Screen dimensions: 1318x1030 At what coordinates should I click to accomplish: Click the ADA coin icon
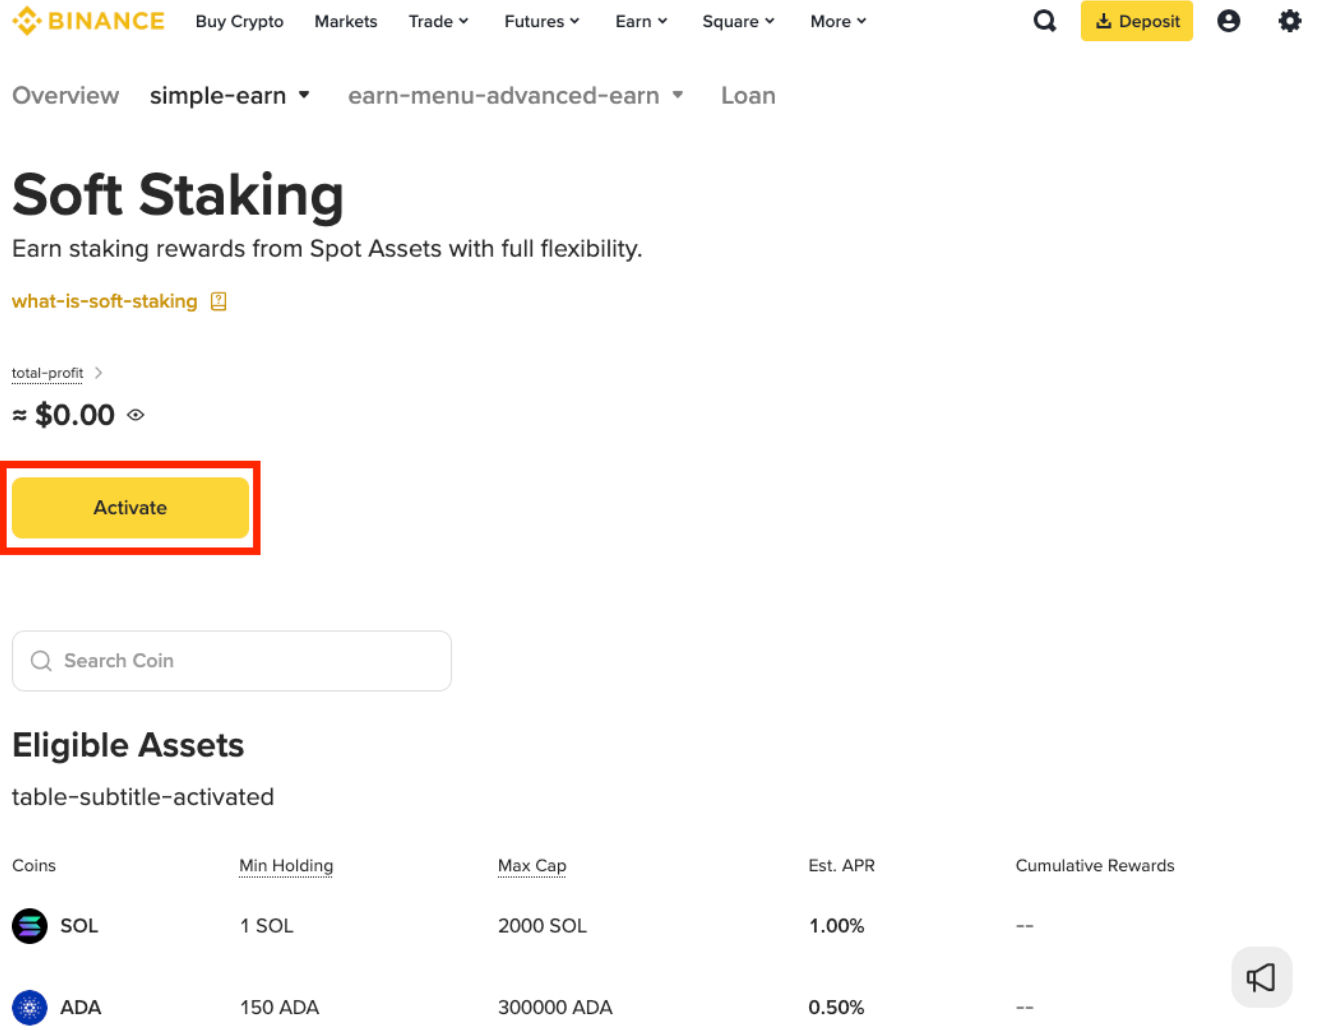[x=30, y=1007]
